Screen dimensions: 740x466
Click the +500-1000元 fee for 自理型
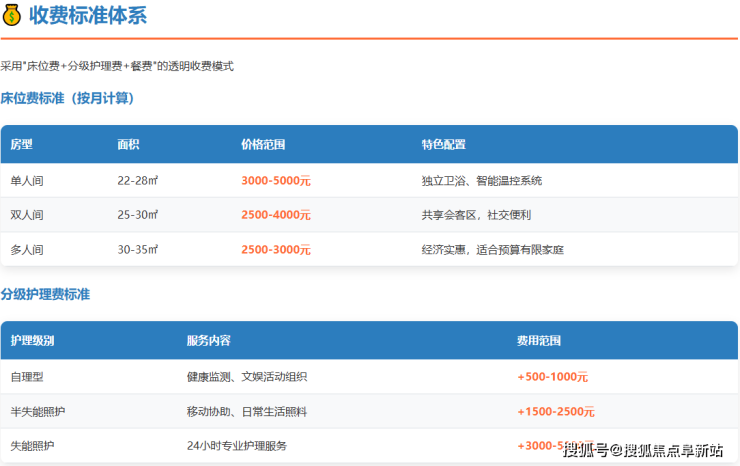tap(552, 377)
